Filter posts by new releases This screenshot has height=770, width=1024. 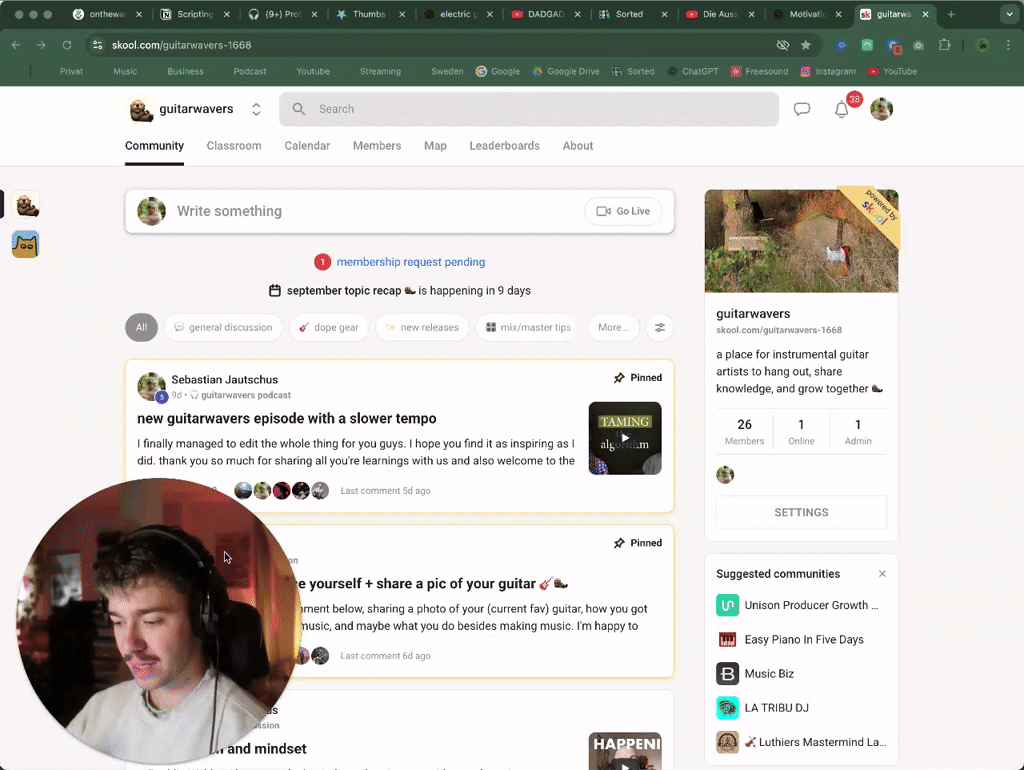coord(422,327)
